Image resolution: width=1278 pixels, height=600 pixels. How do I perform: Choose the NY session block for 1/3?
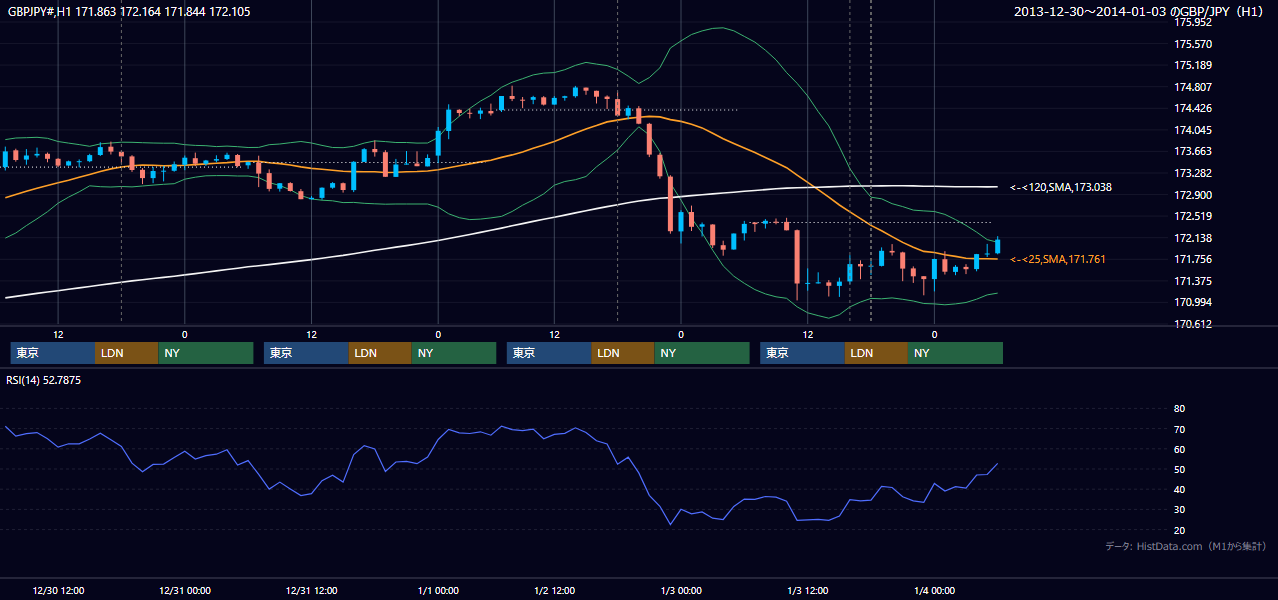(955, 353)
